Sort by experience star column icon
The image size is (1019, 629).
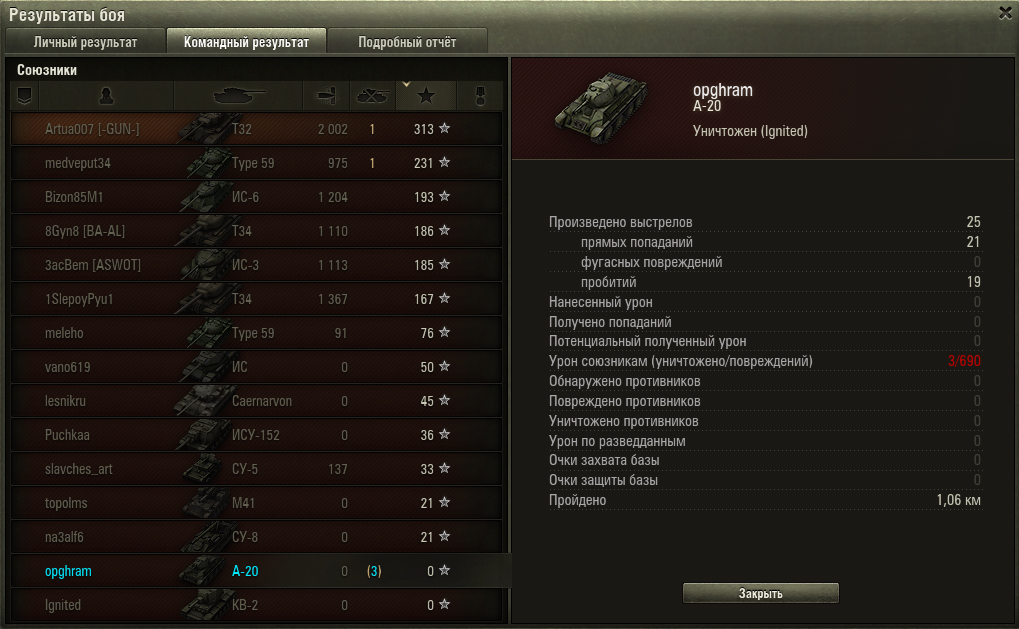(426, 96)
